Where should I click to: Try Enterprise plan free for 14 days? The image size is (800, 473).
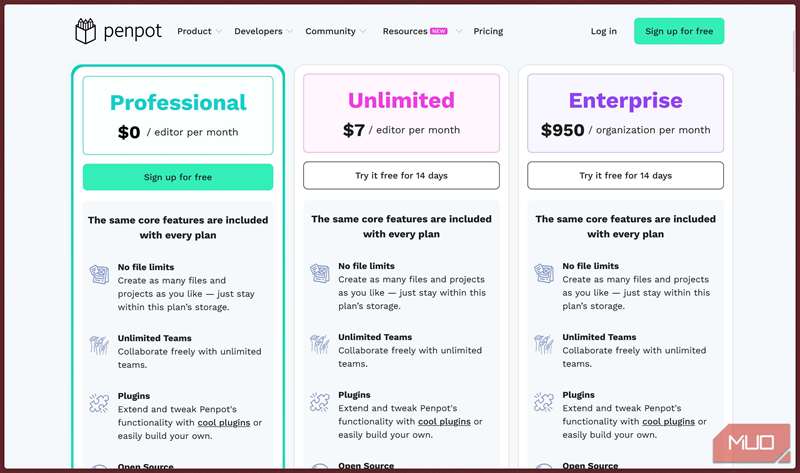625,176
